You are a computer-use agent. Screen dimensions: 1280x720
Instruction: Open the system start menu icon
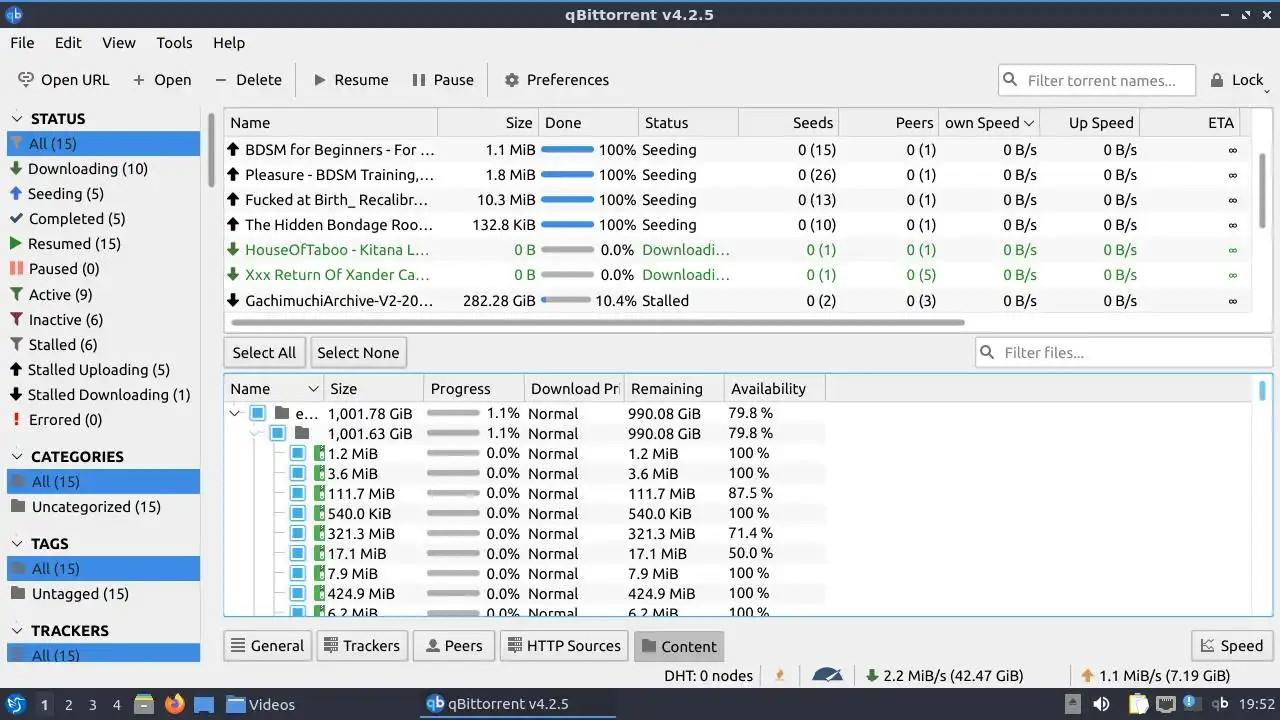click(16, 704)
